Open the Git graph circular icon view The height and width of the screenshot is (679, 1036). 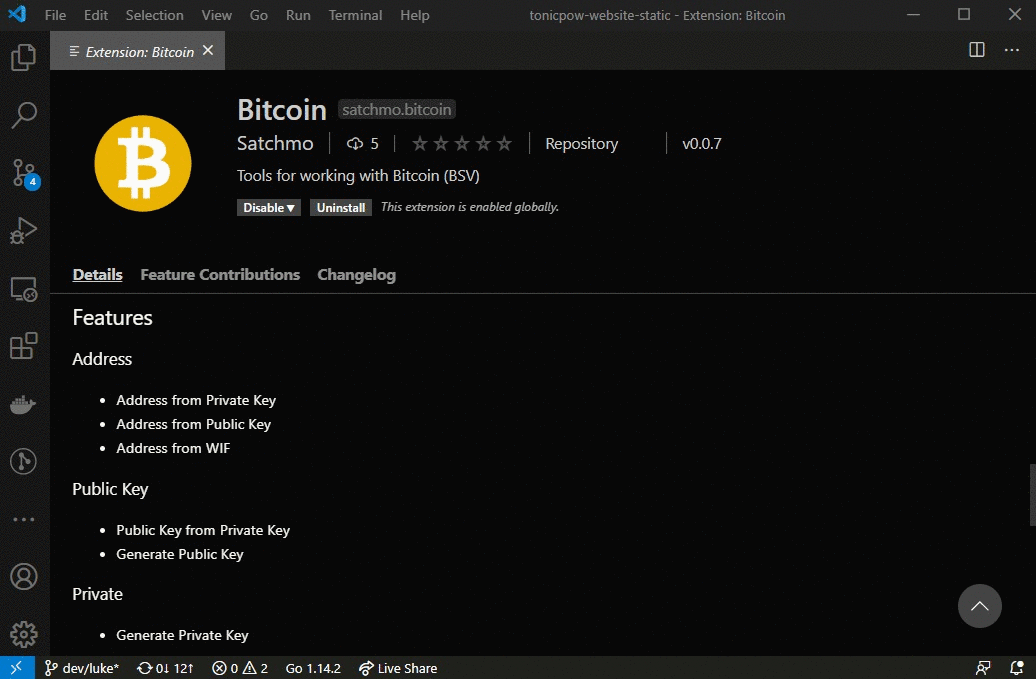pyautogui.click(x=24, y=461)
